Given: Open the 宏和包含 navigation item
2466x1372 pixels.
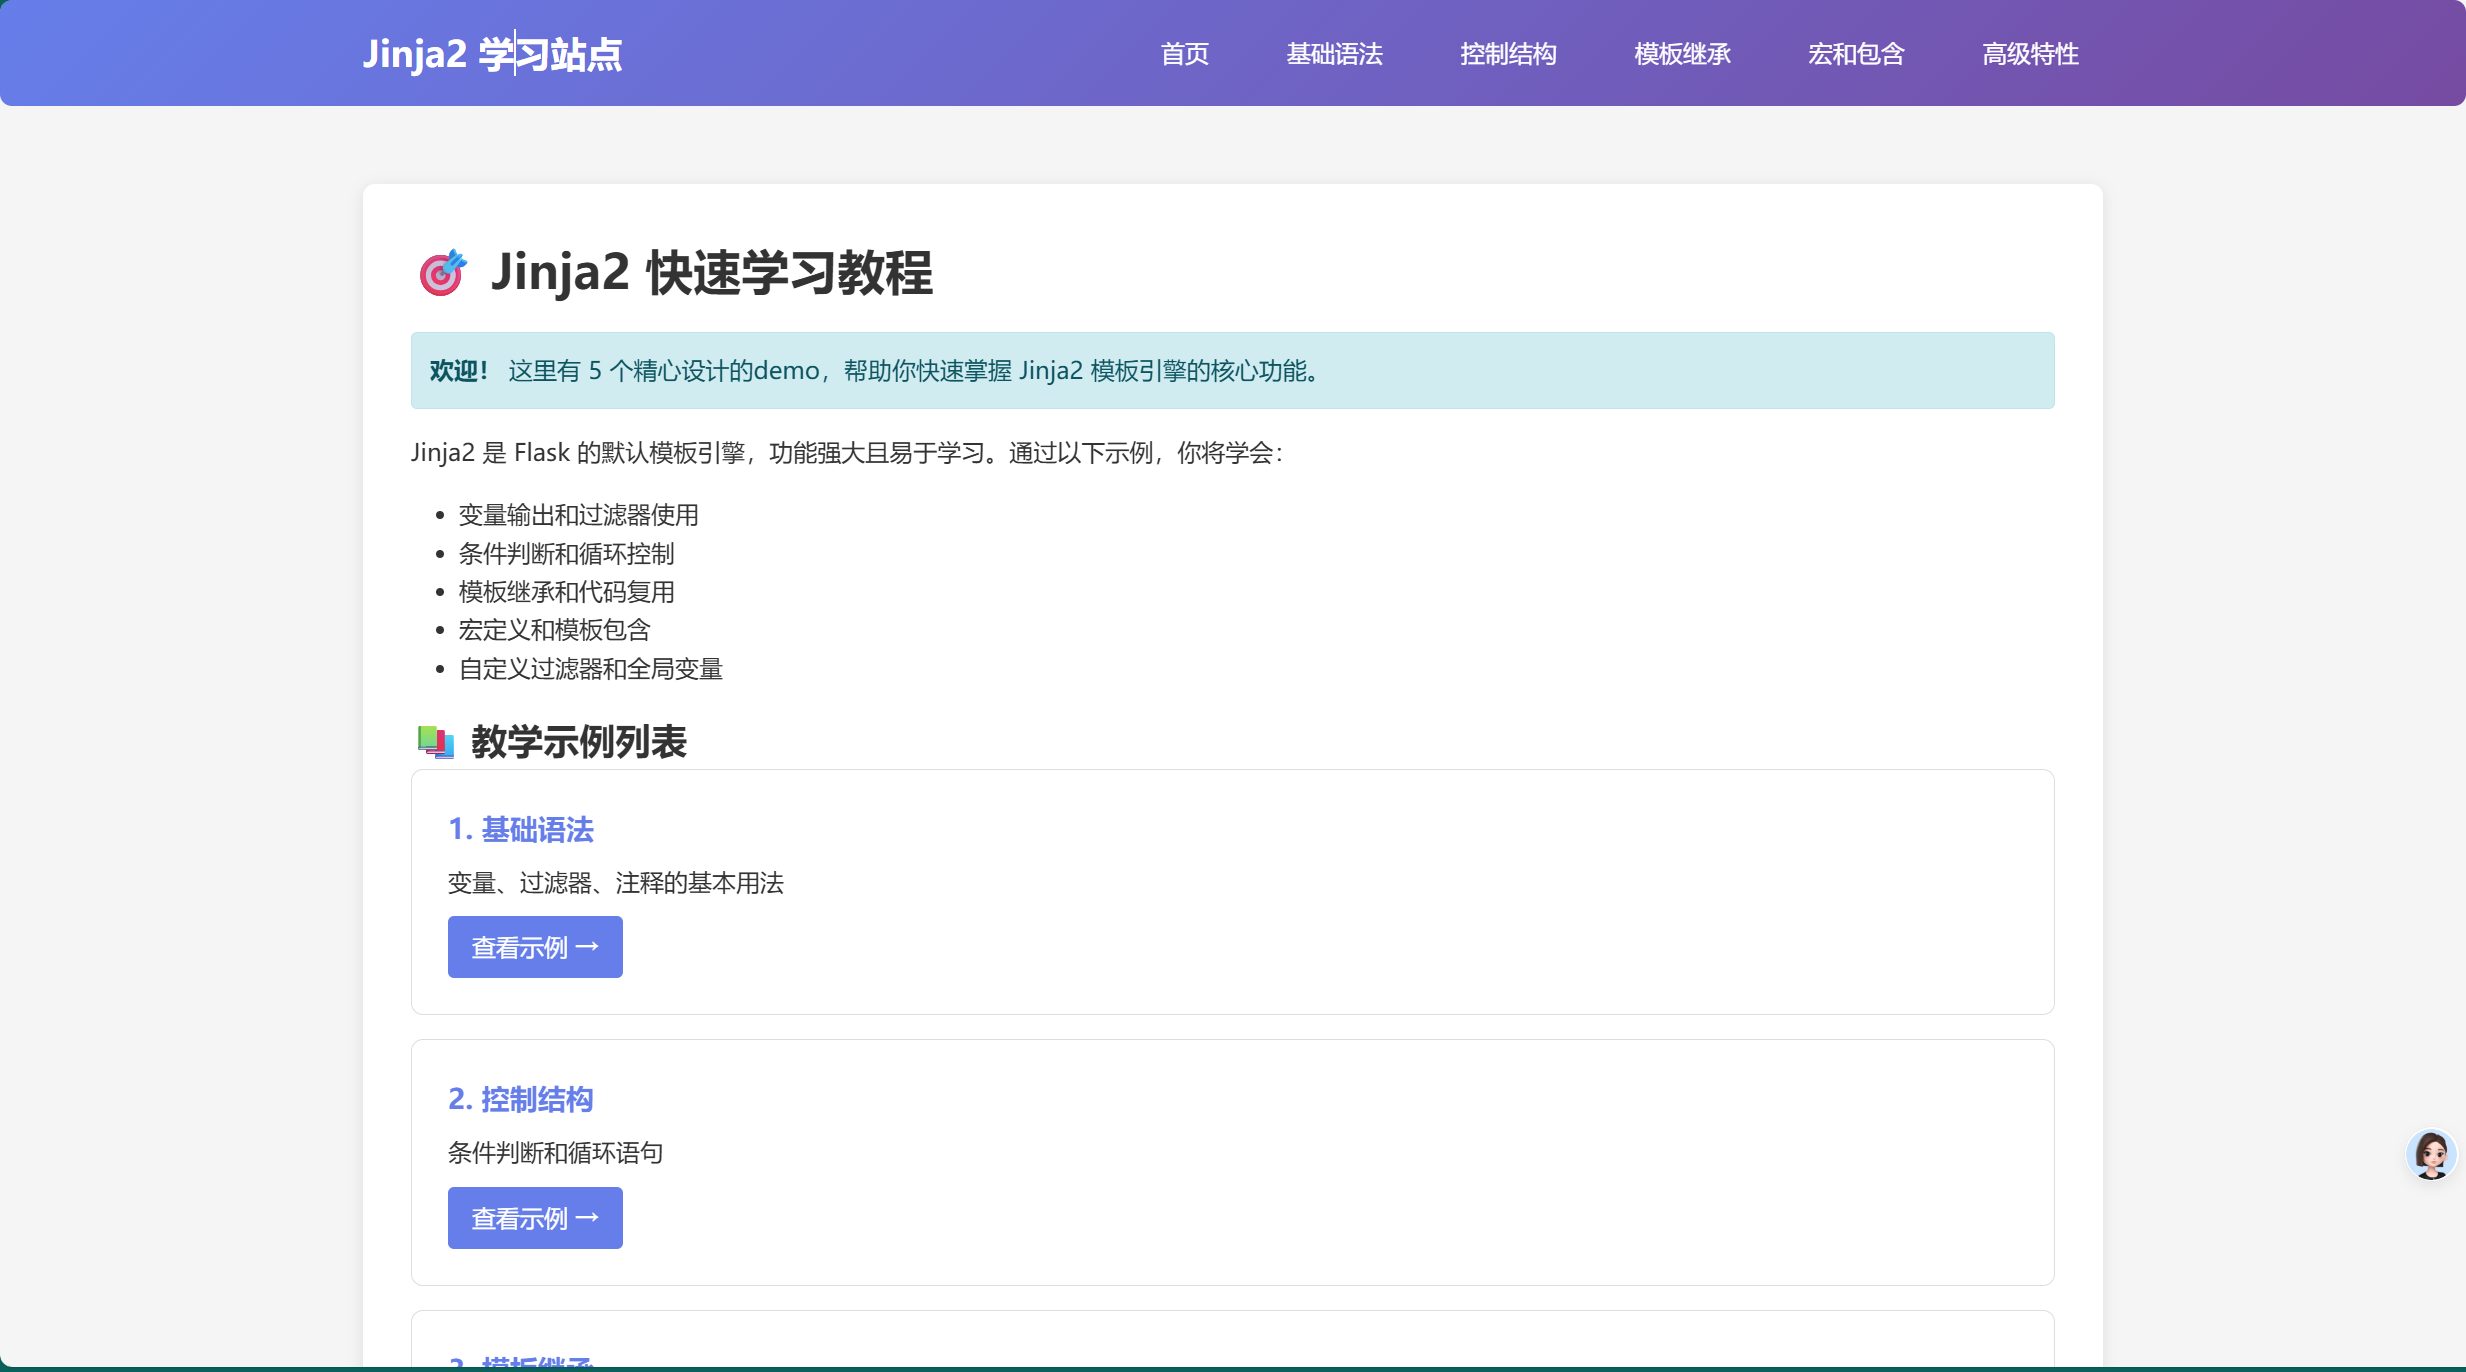Looking at the screenshot, I should 1857,54.
